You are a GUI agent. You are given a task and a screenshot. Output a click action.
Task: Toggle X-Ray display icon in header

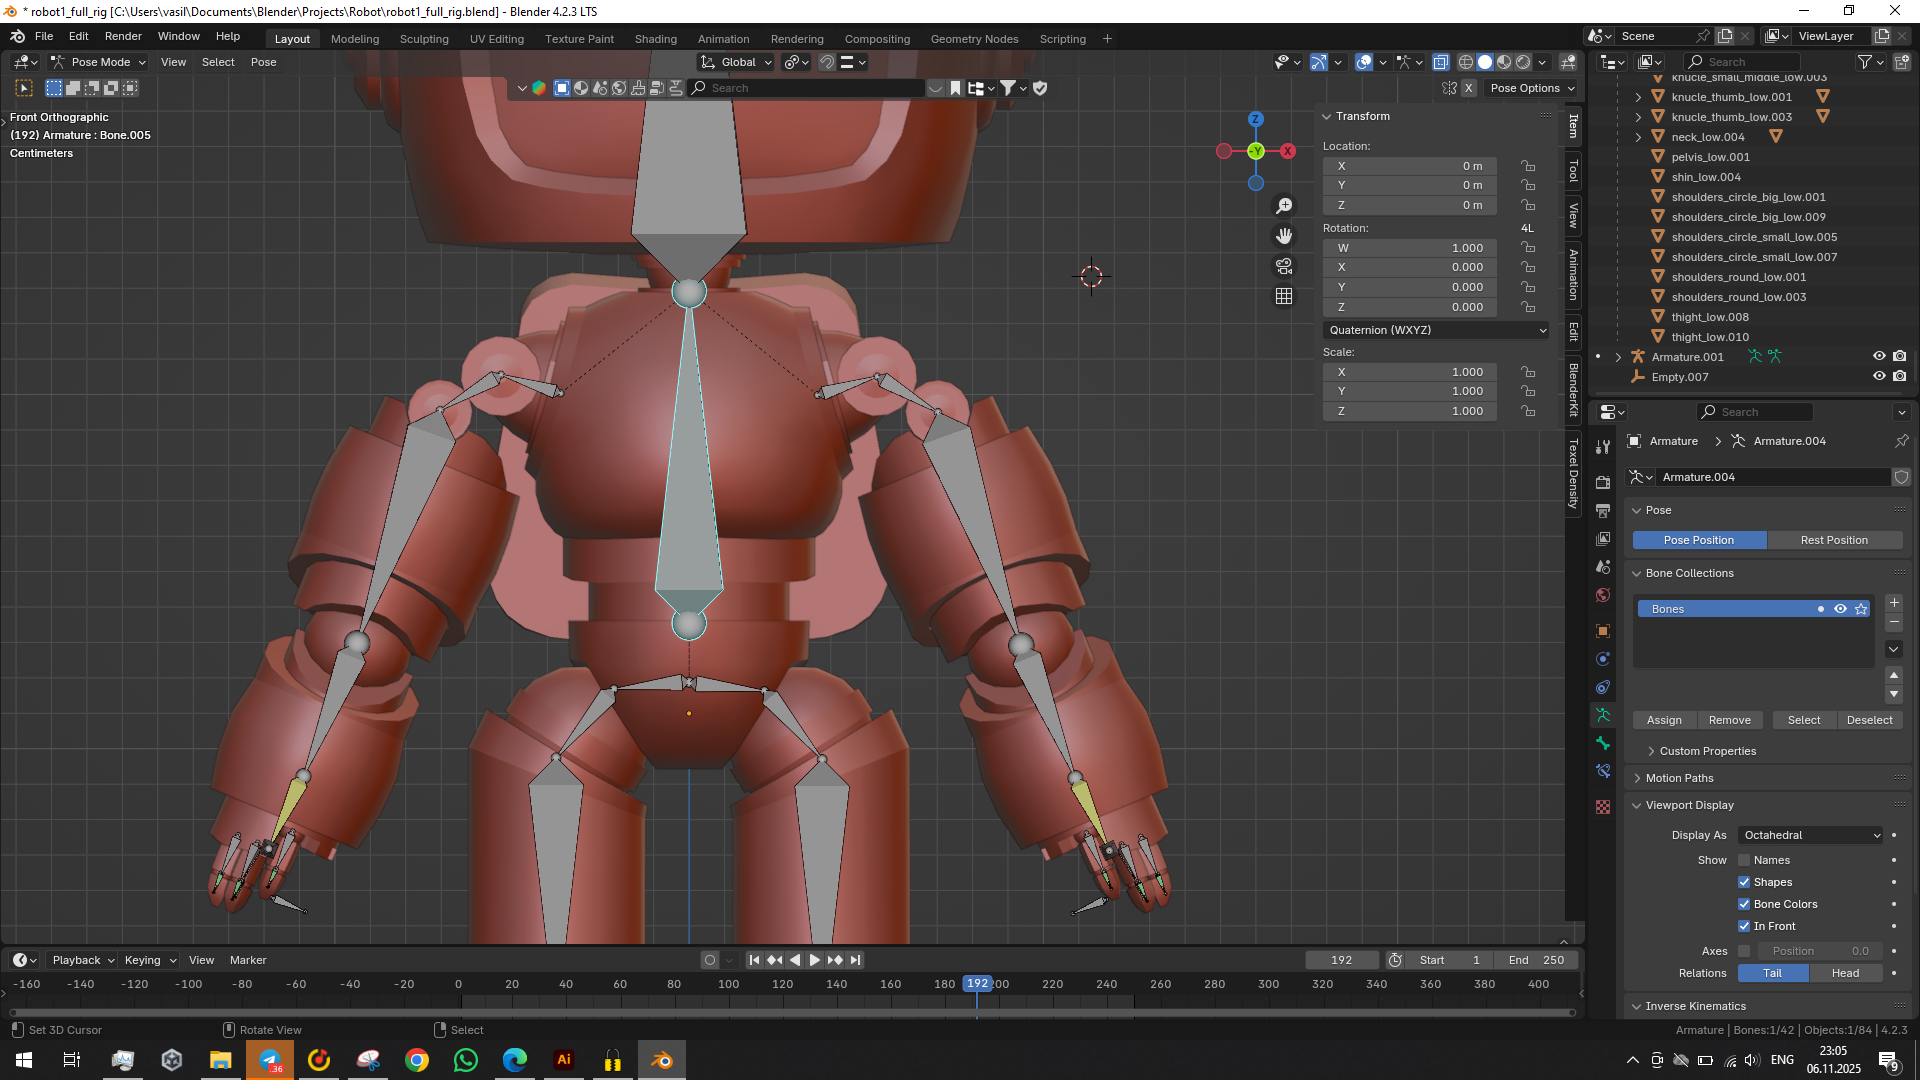(1441, 62)
